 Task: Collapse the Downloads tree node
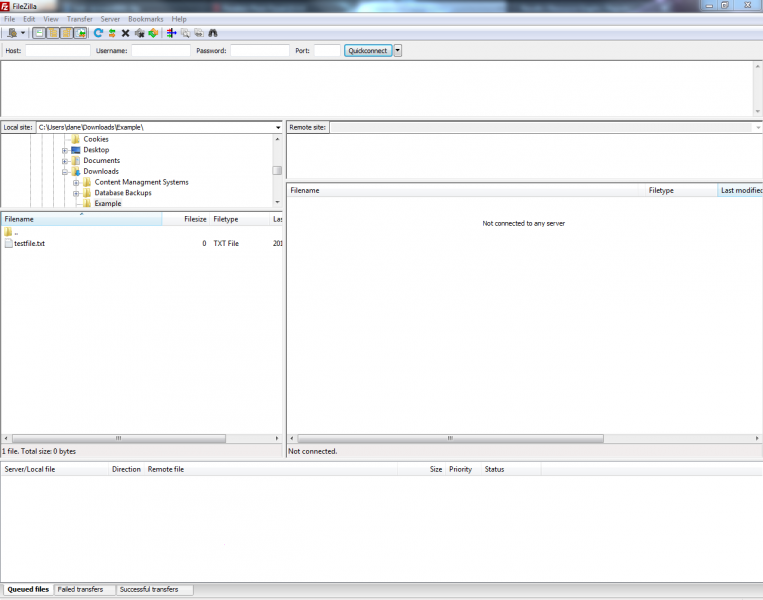(65, 172)
